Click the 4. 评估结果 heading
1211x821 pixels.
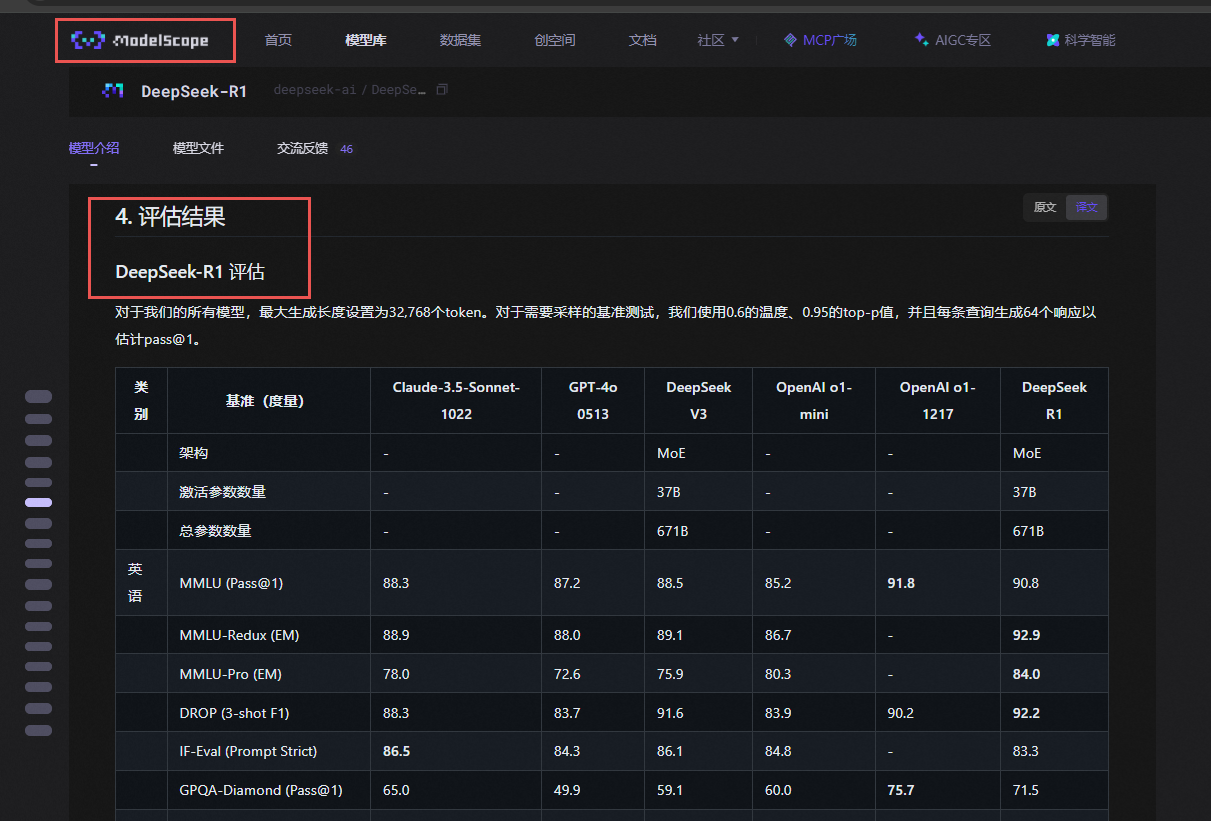click(x=170, y=216)
